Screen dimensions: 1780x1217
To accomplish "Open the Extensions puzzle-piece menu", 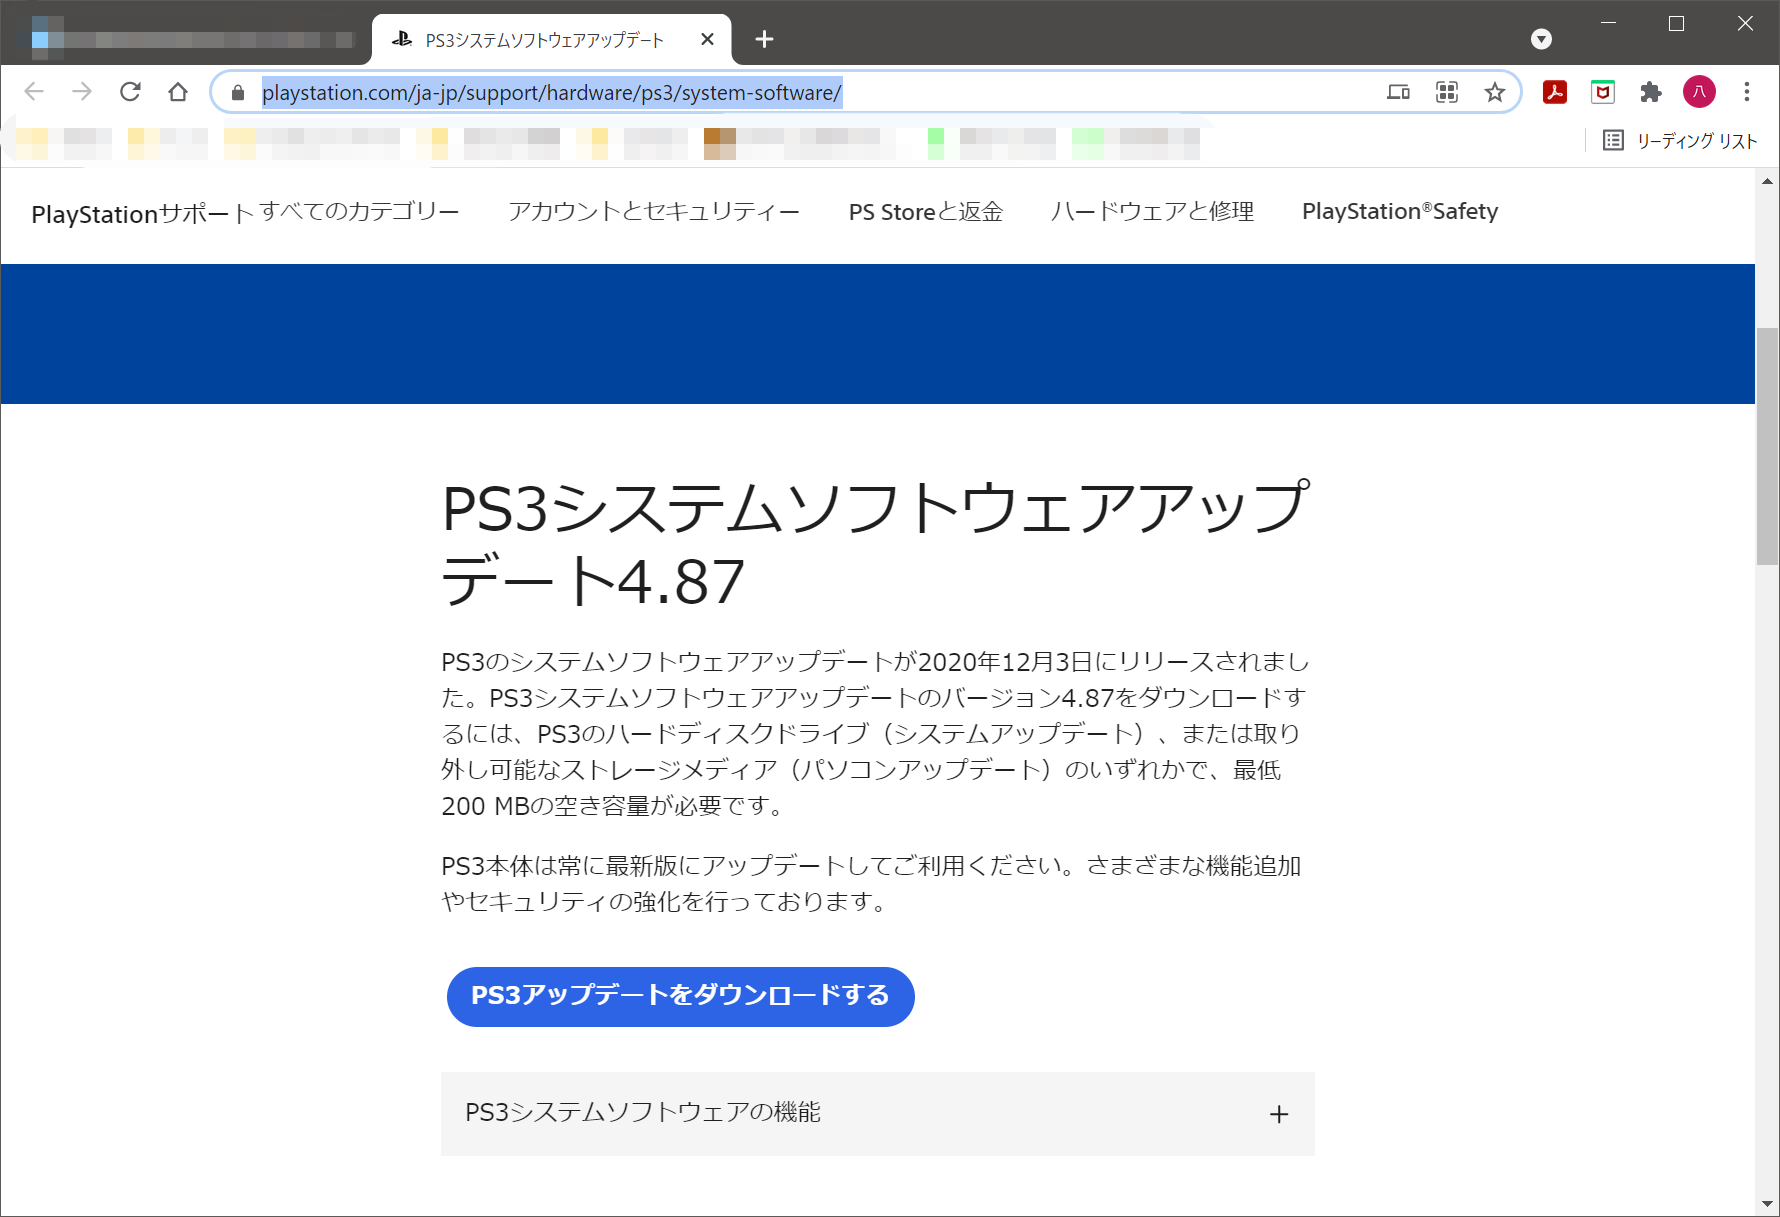I will coord(1651,92).
